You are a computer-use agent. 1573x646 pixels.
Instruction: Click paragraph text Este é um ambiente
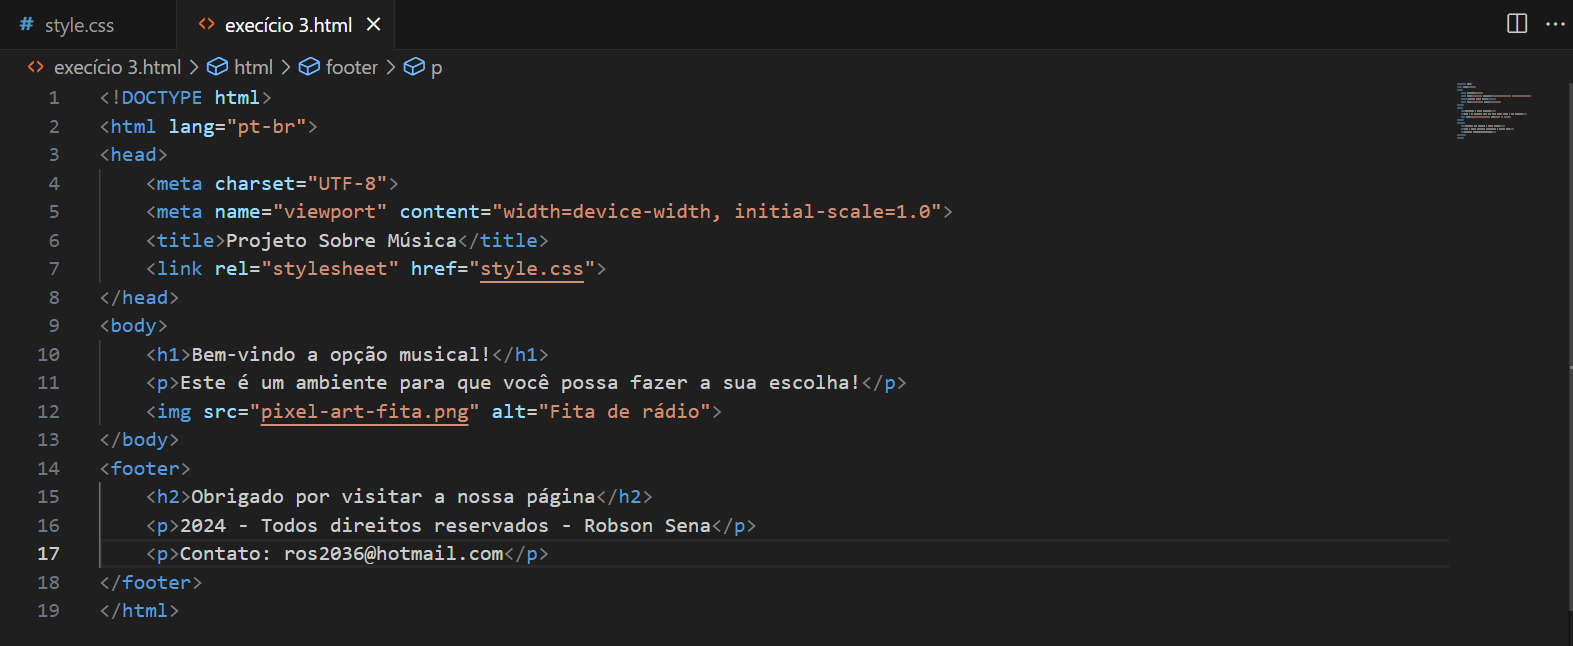coord(283,383)
